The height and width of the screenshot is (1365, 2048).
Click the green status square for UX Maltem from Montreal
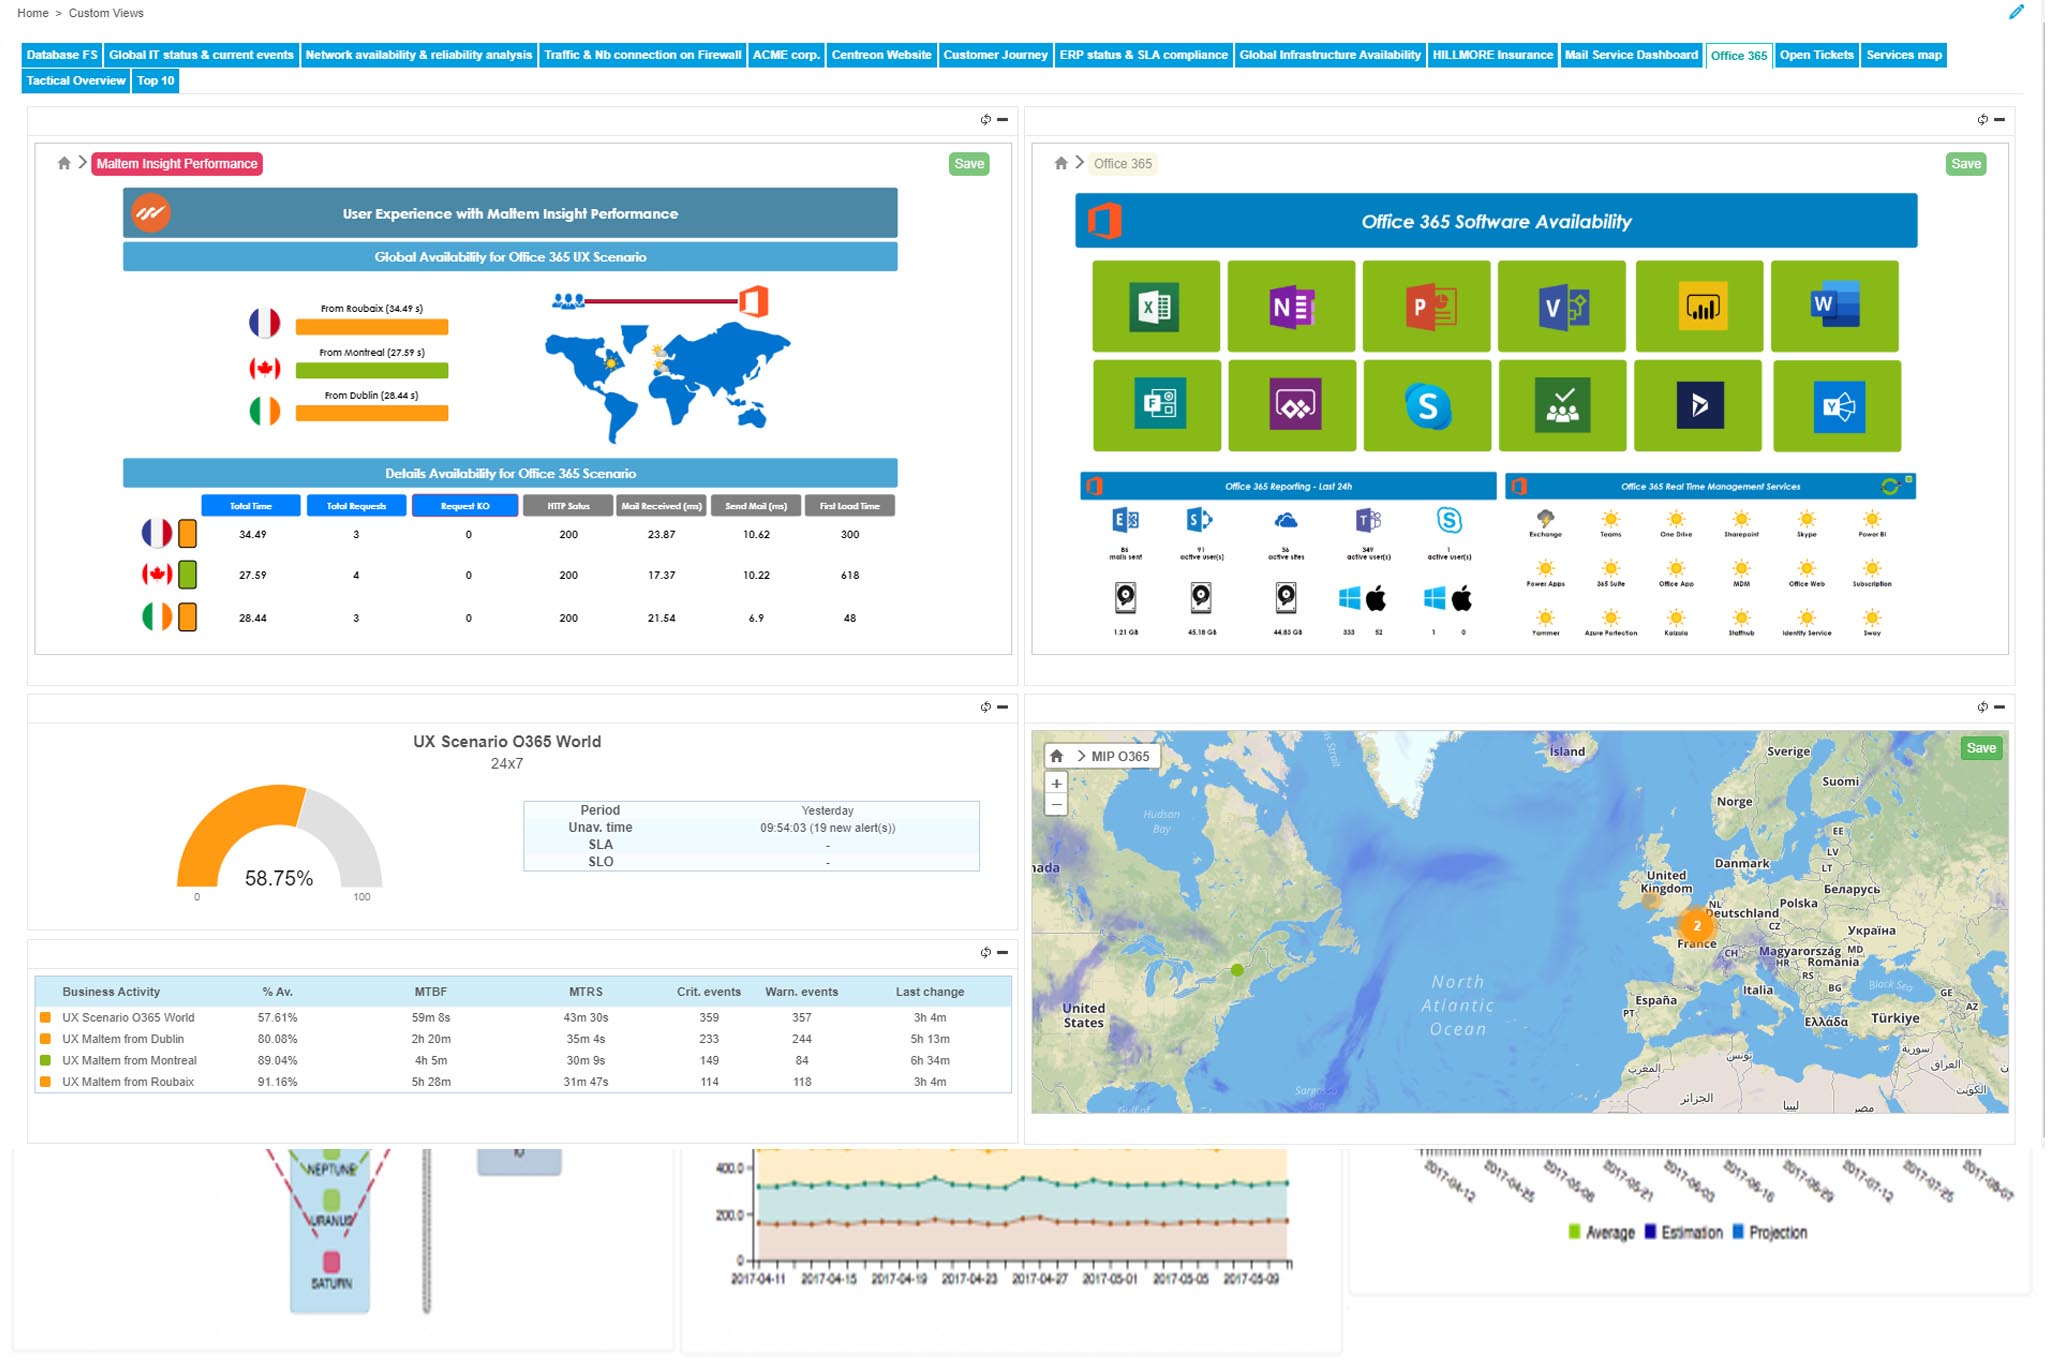click(x=45, y=1060)
